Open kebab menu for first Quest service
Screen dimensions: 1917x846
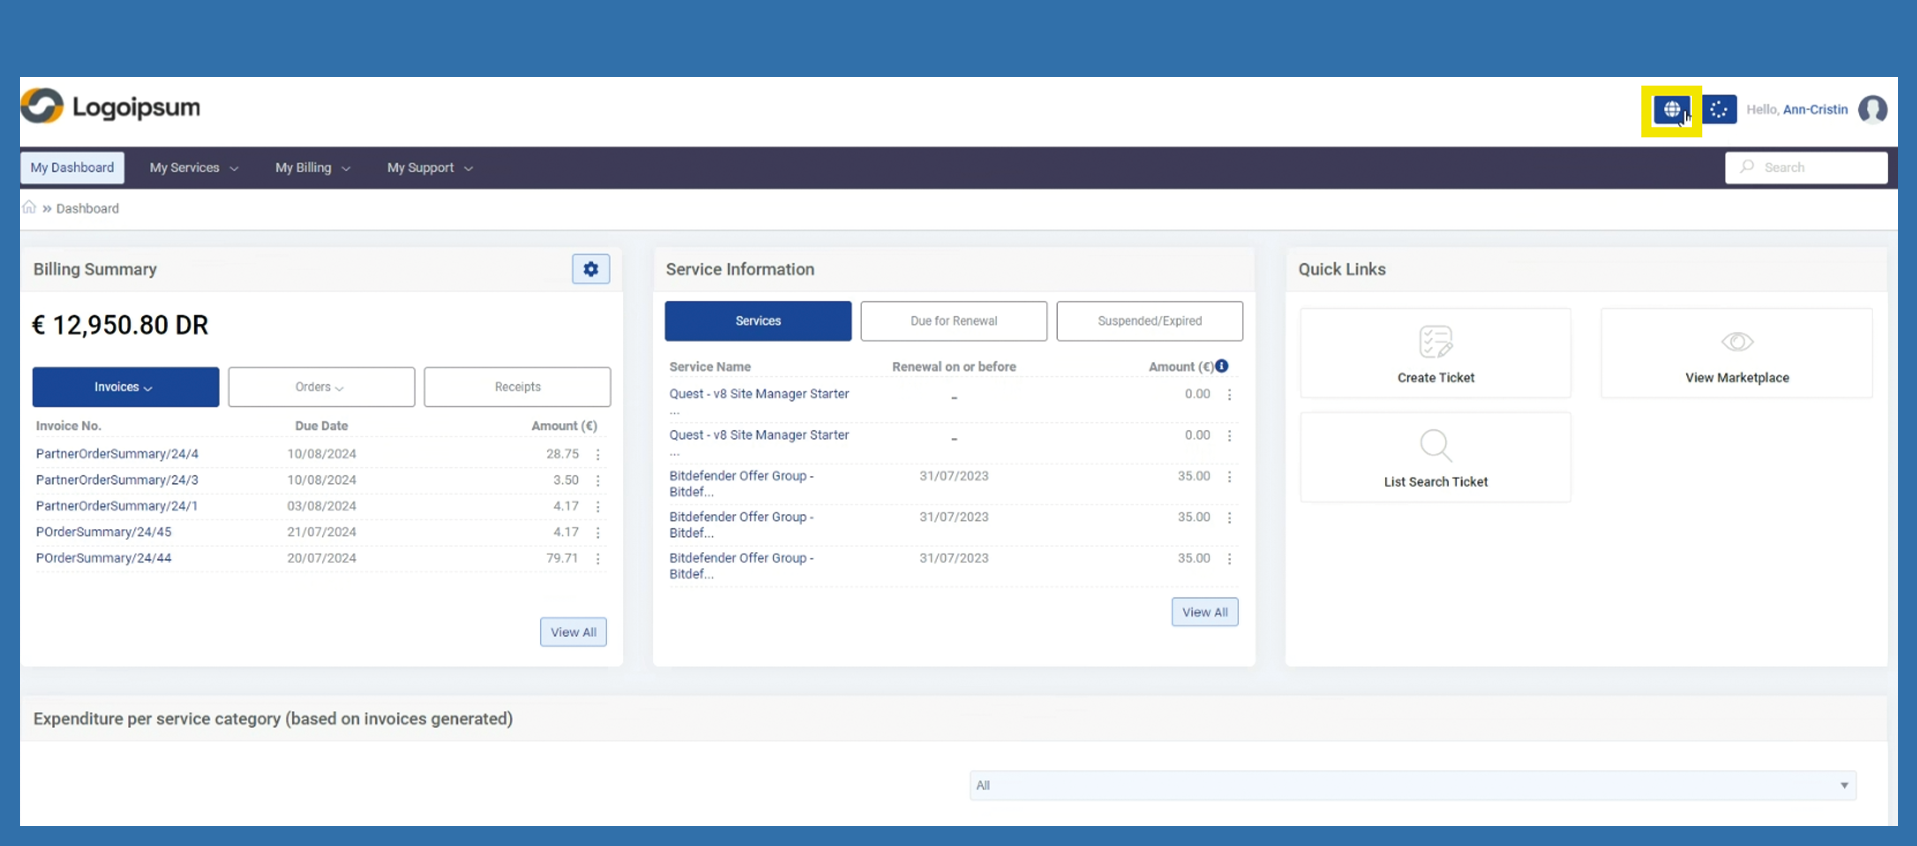pos(1229,395)
